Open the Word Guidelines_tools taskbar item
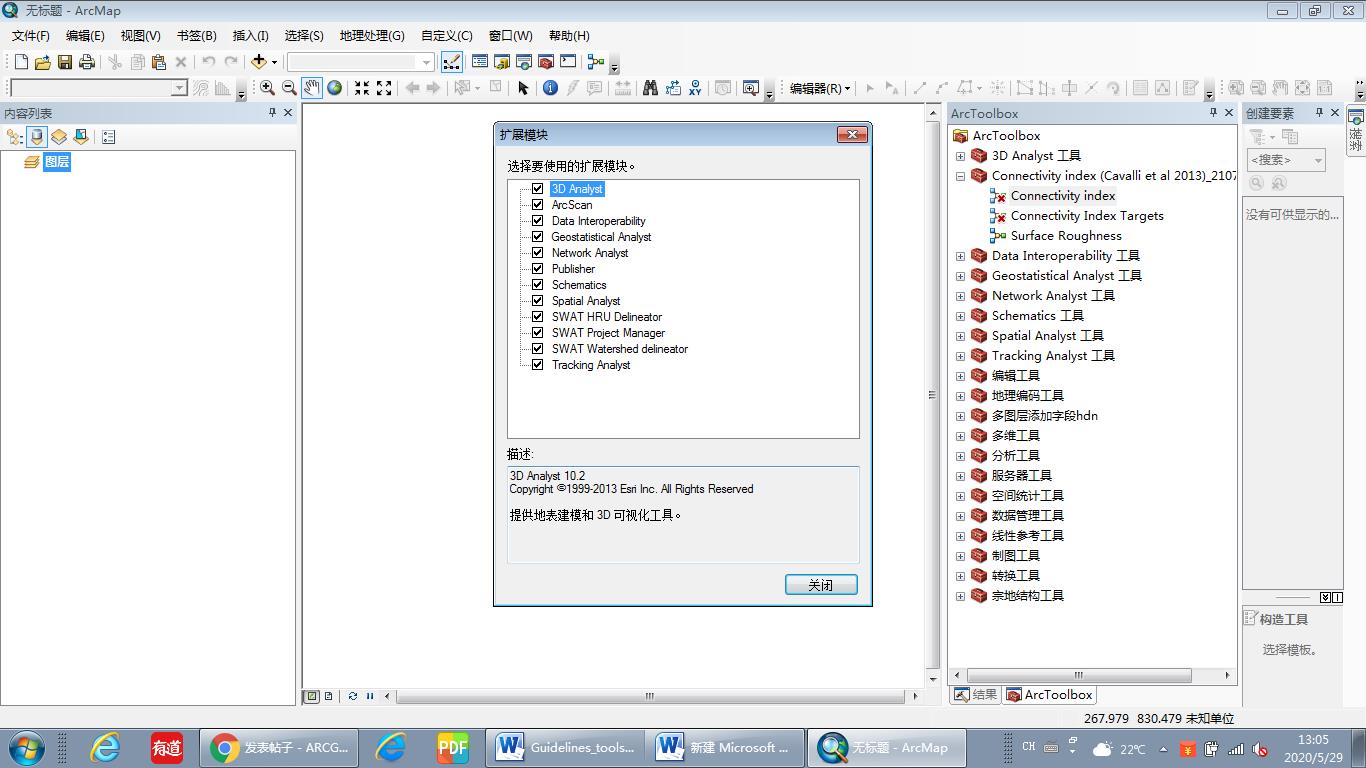Image resolution: width=1366 pixels, height=768 pixels. pyautogui.click(x=567, y=747)
